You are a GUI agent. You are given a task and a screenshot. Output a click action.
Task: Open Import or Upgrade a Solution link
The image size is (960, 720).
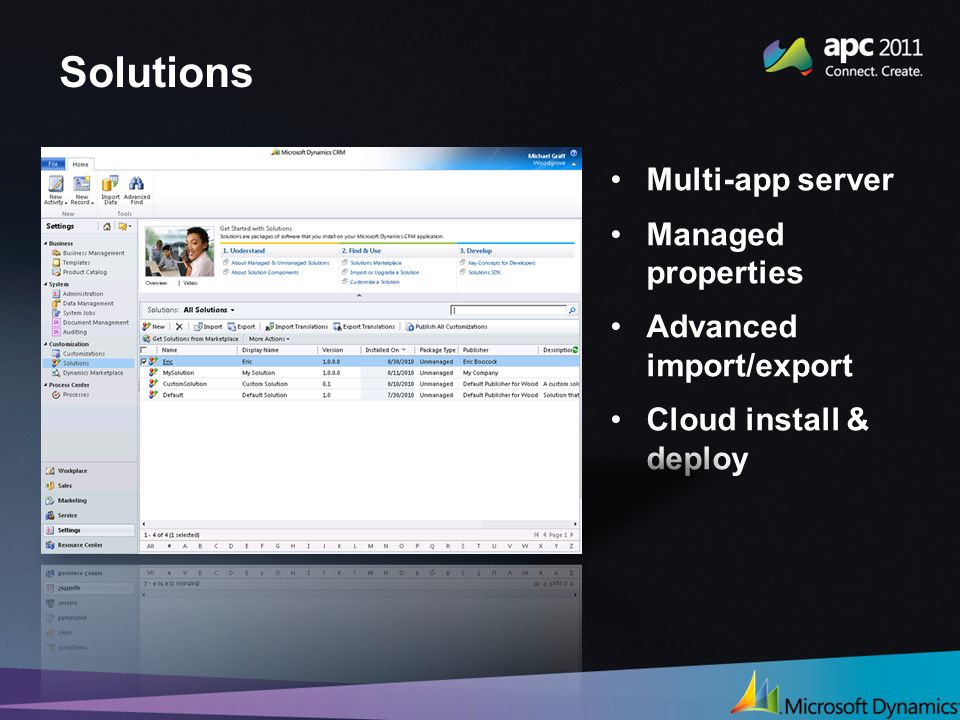pyautogui.click(x=384, y=272)
